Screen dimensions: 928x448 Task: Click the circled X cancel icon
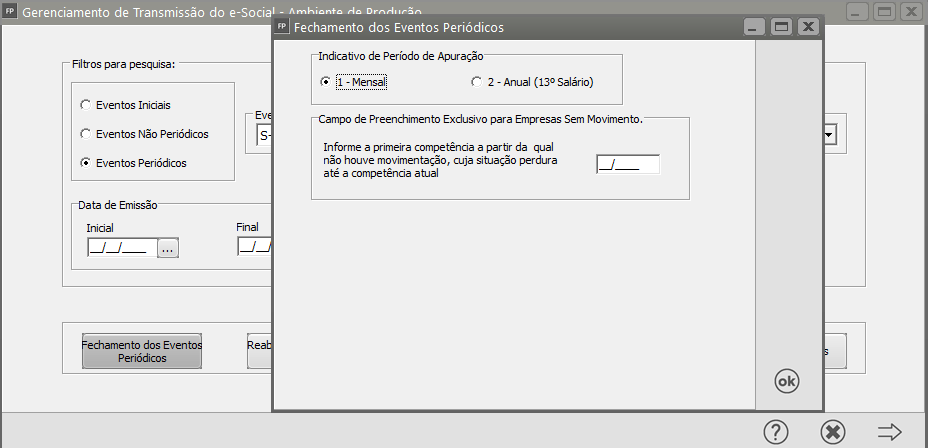832,431
